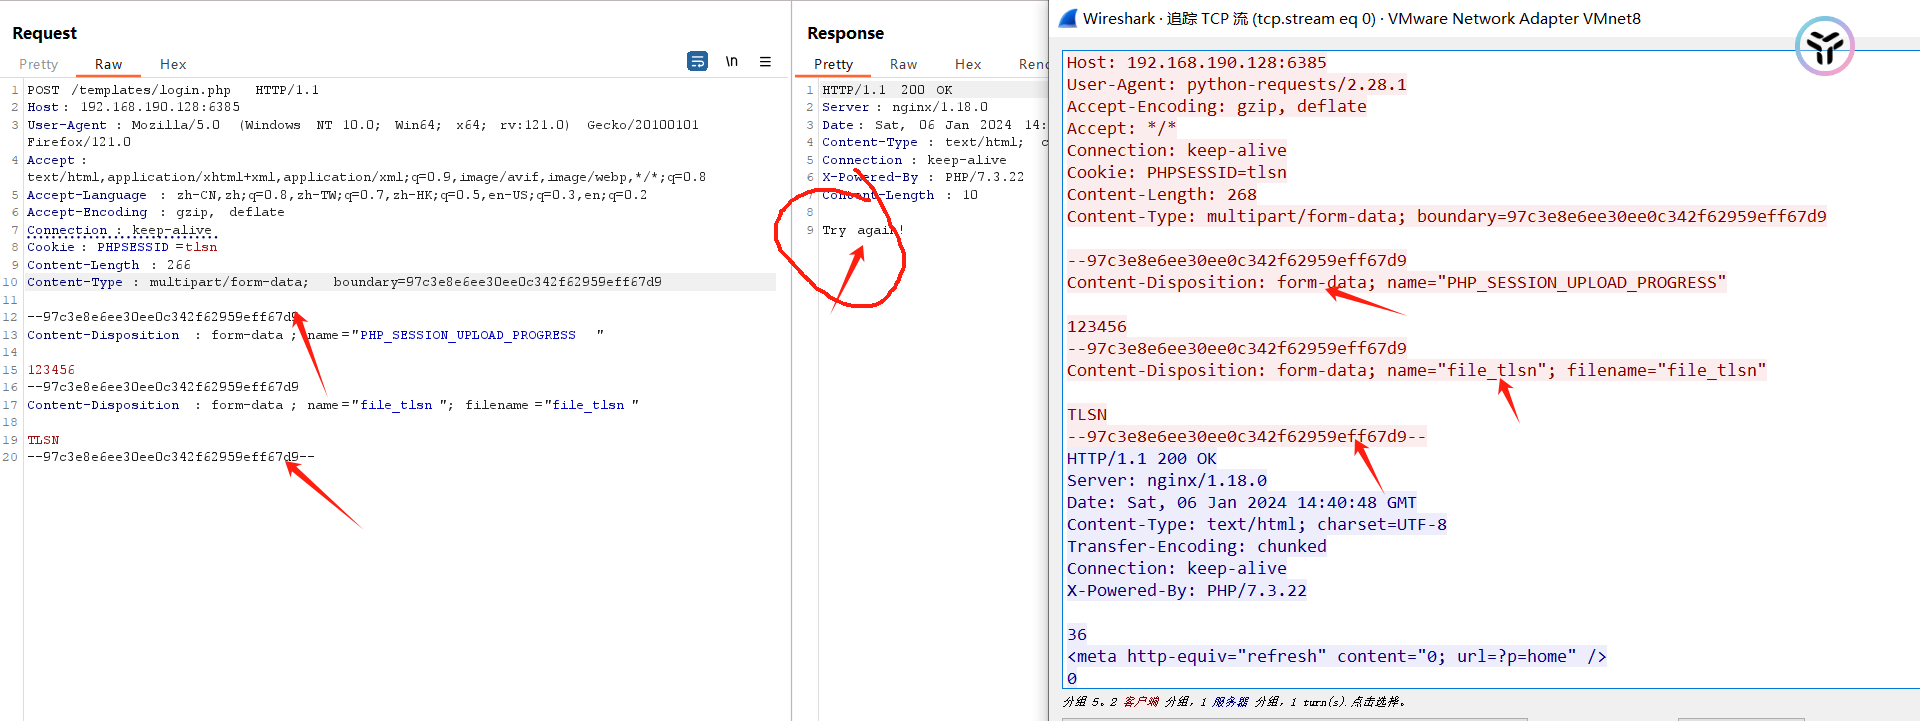Click the Response panel heading

(845, 33)
